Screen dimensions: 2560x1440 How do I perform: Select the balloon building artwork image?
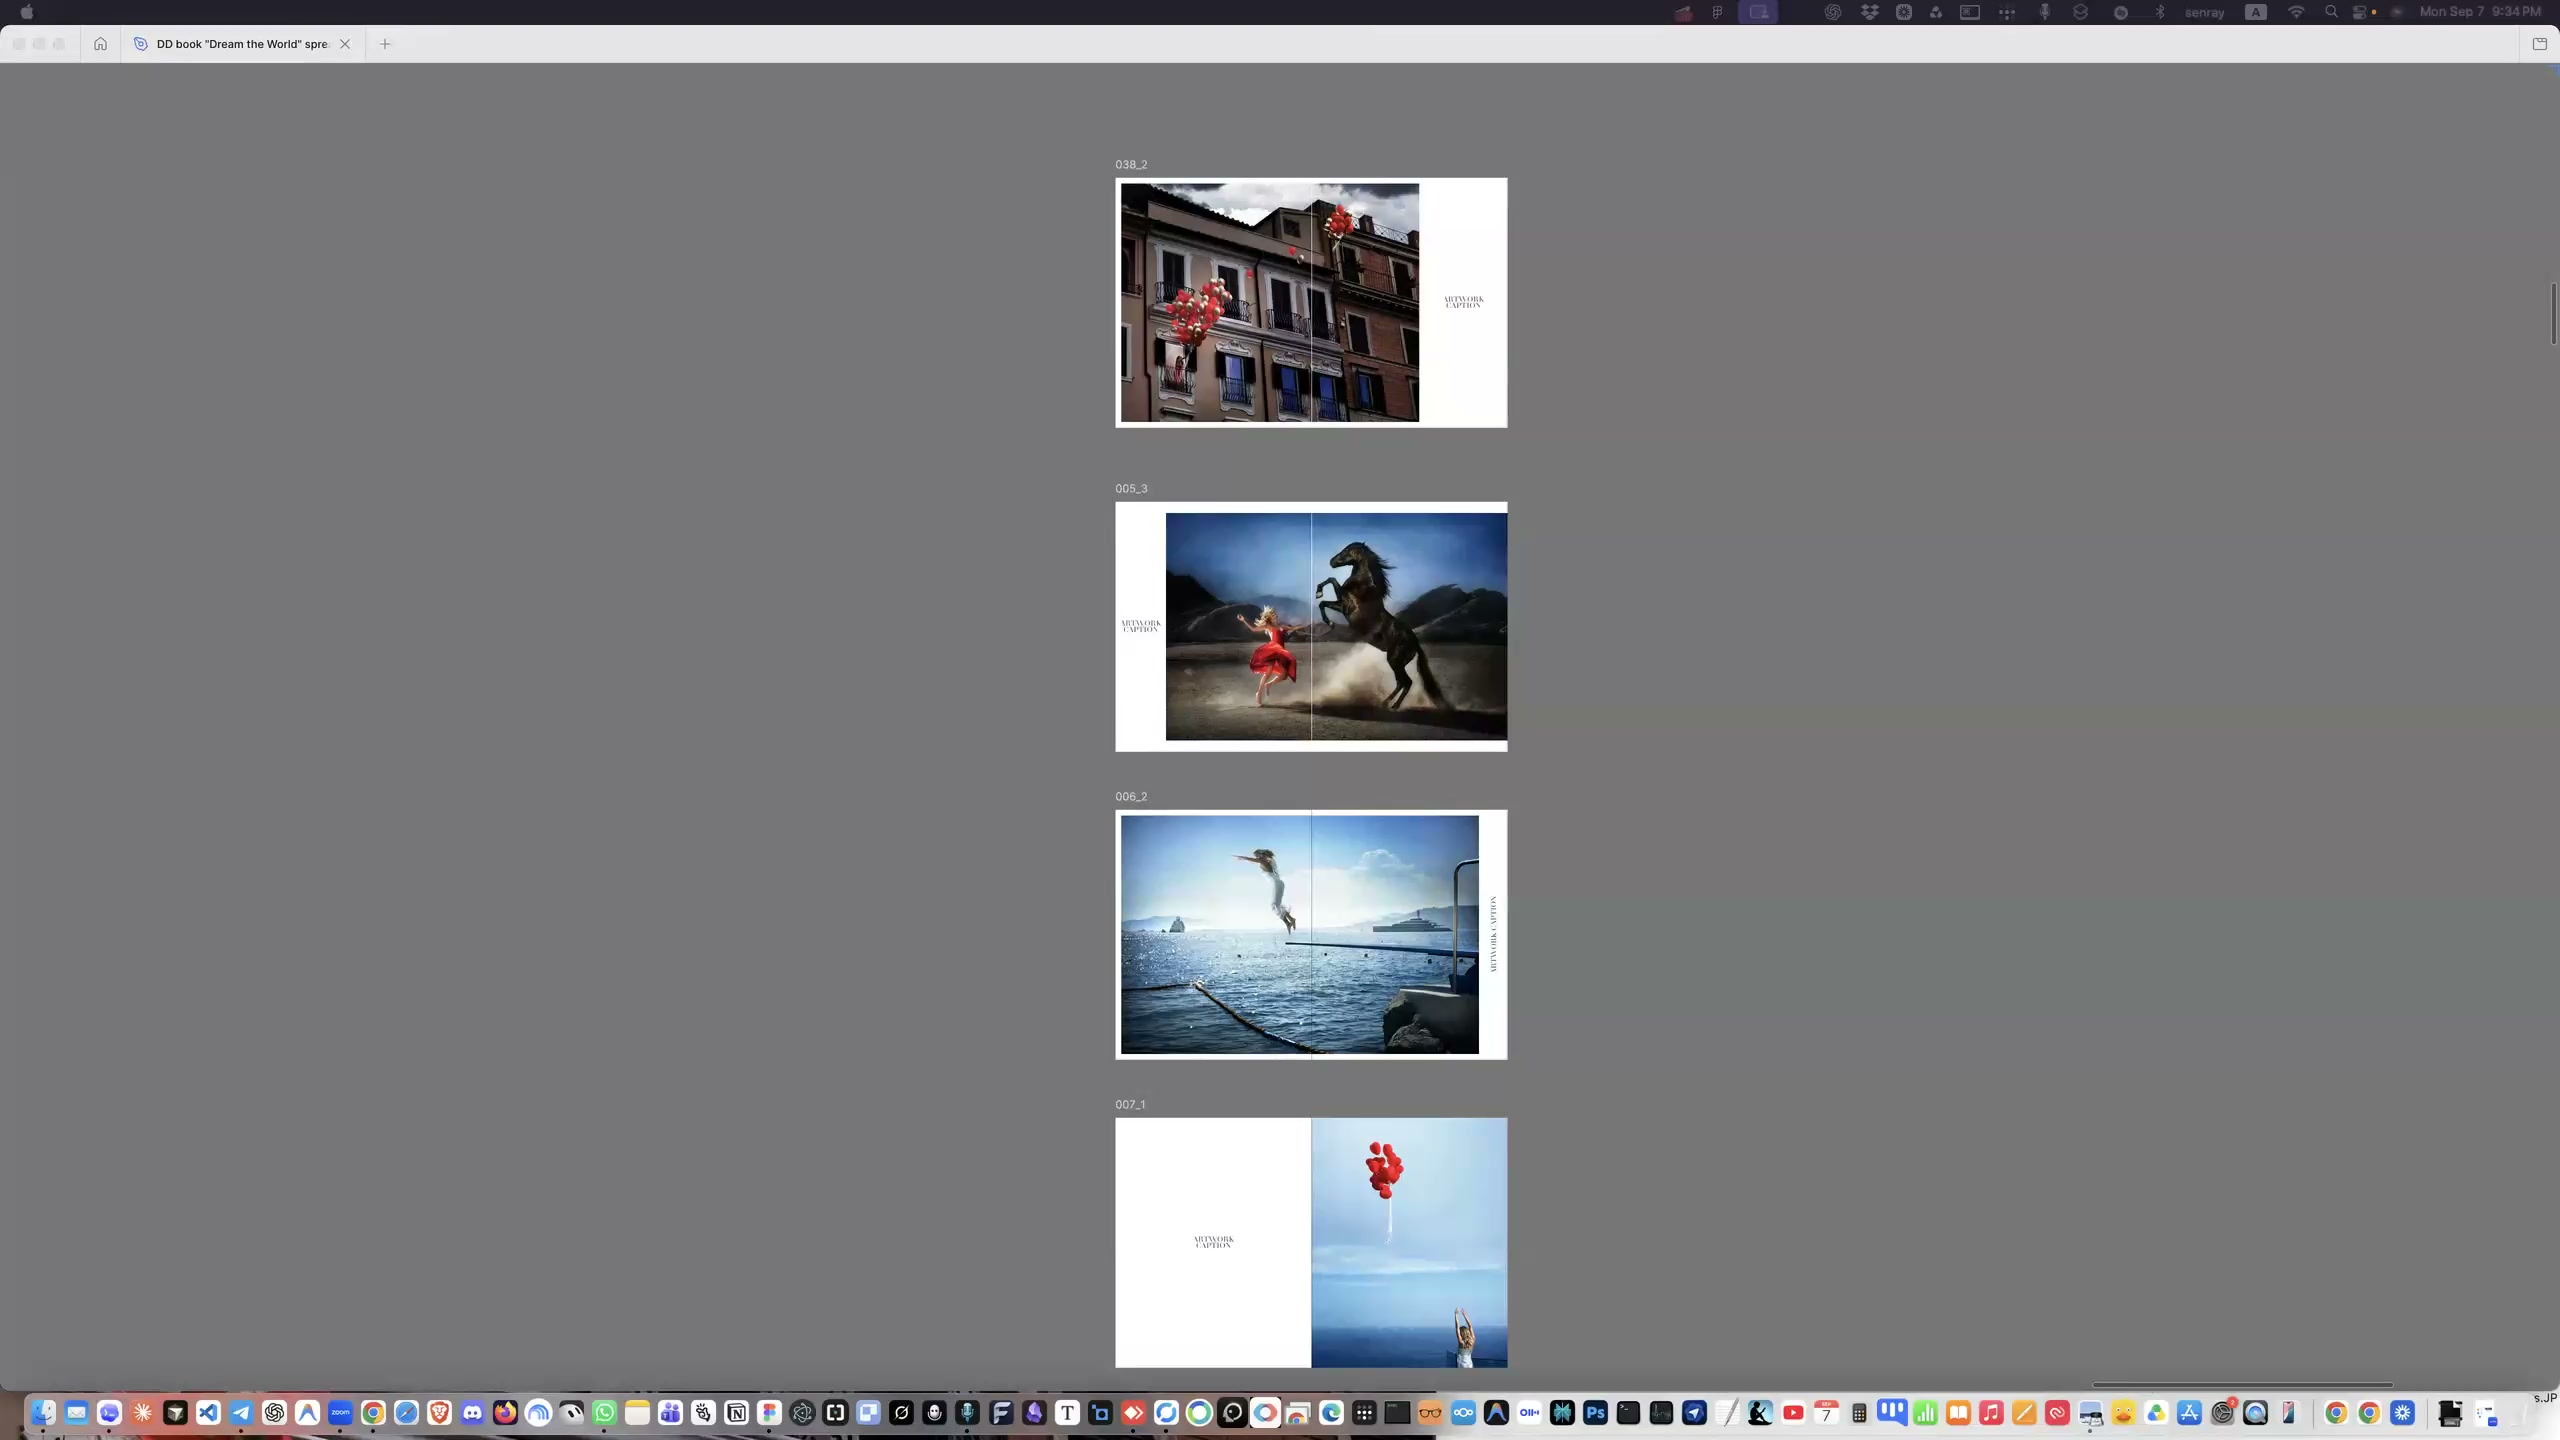pos(1269,303)
